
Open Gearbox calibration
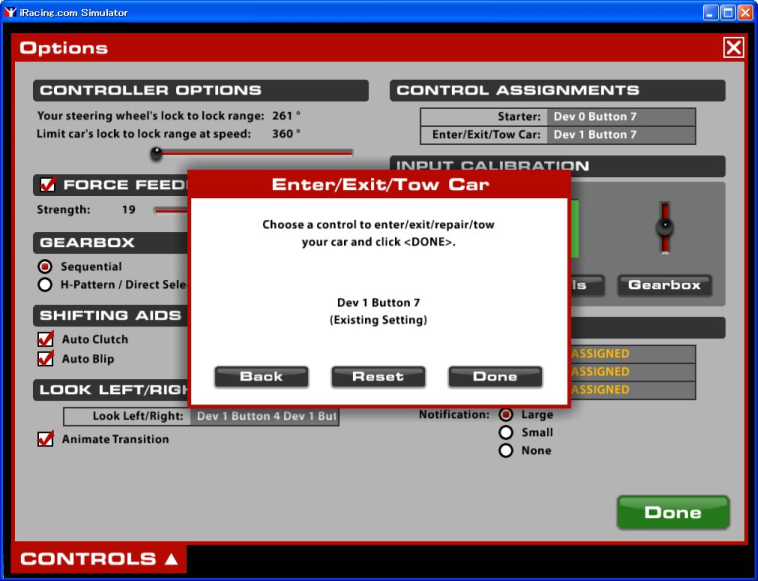pyautogui.click(x=665, y=285)
